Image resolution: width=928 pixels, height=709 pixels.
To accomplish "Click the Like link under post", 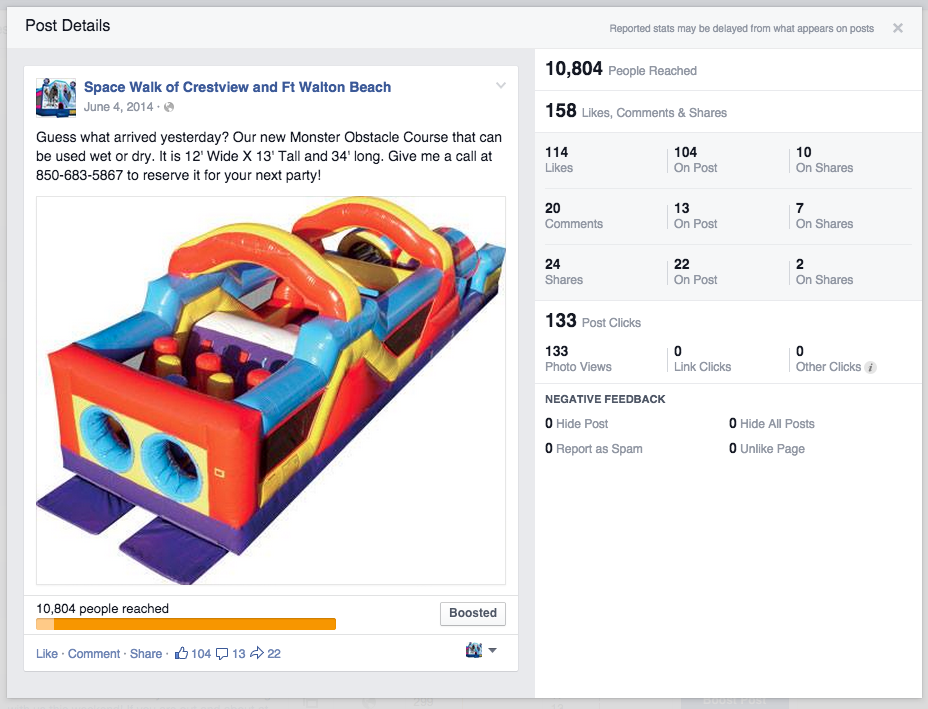I will pos(47,653).
